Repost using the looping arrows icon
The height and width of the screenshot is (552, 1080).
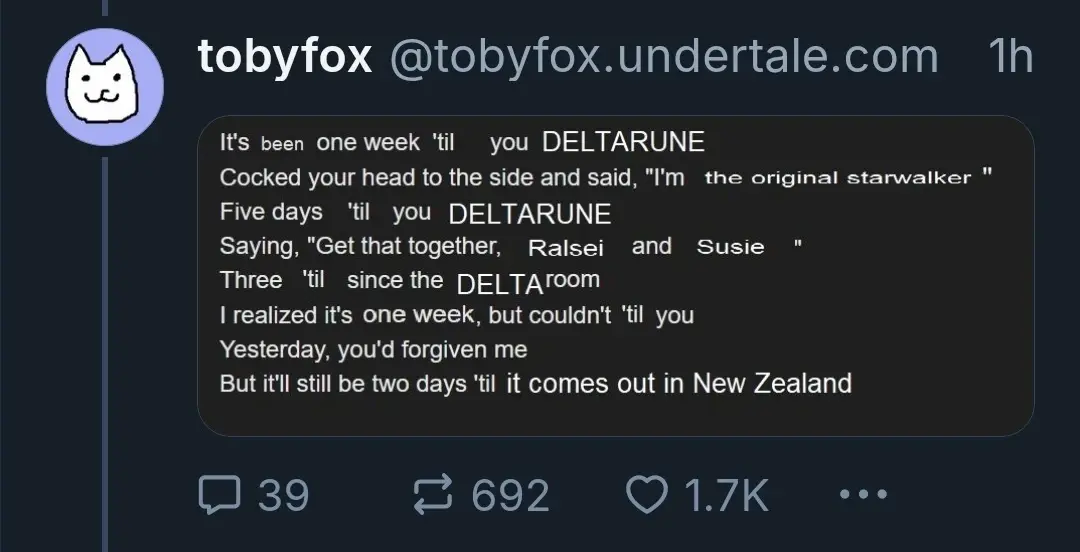pos(433,494)
